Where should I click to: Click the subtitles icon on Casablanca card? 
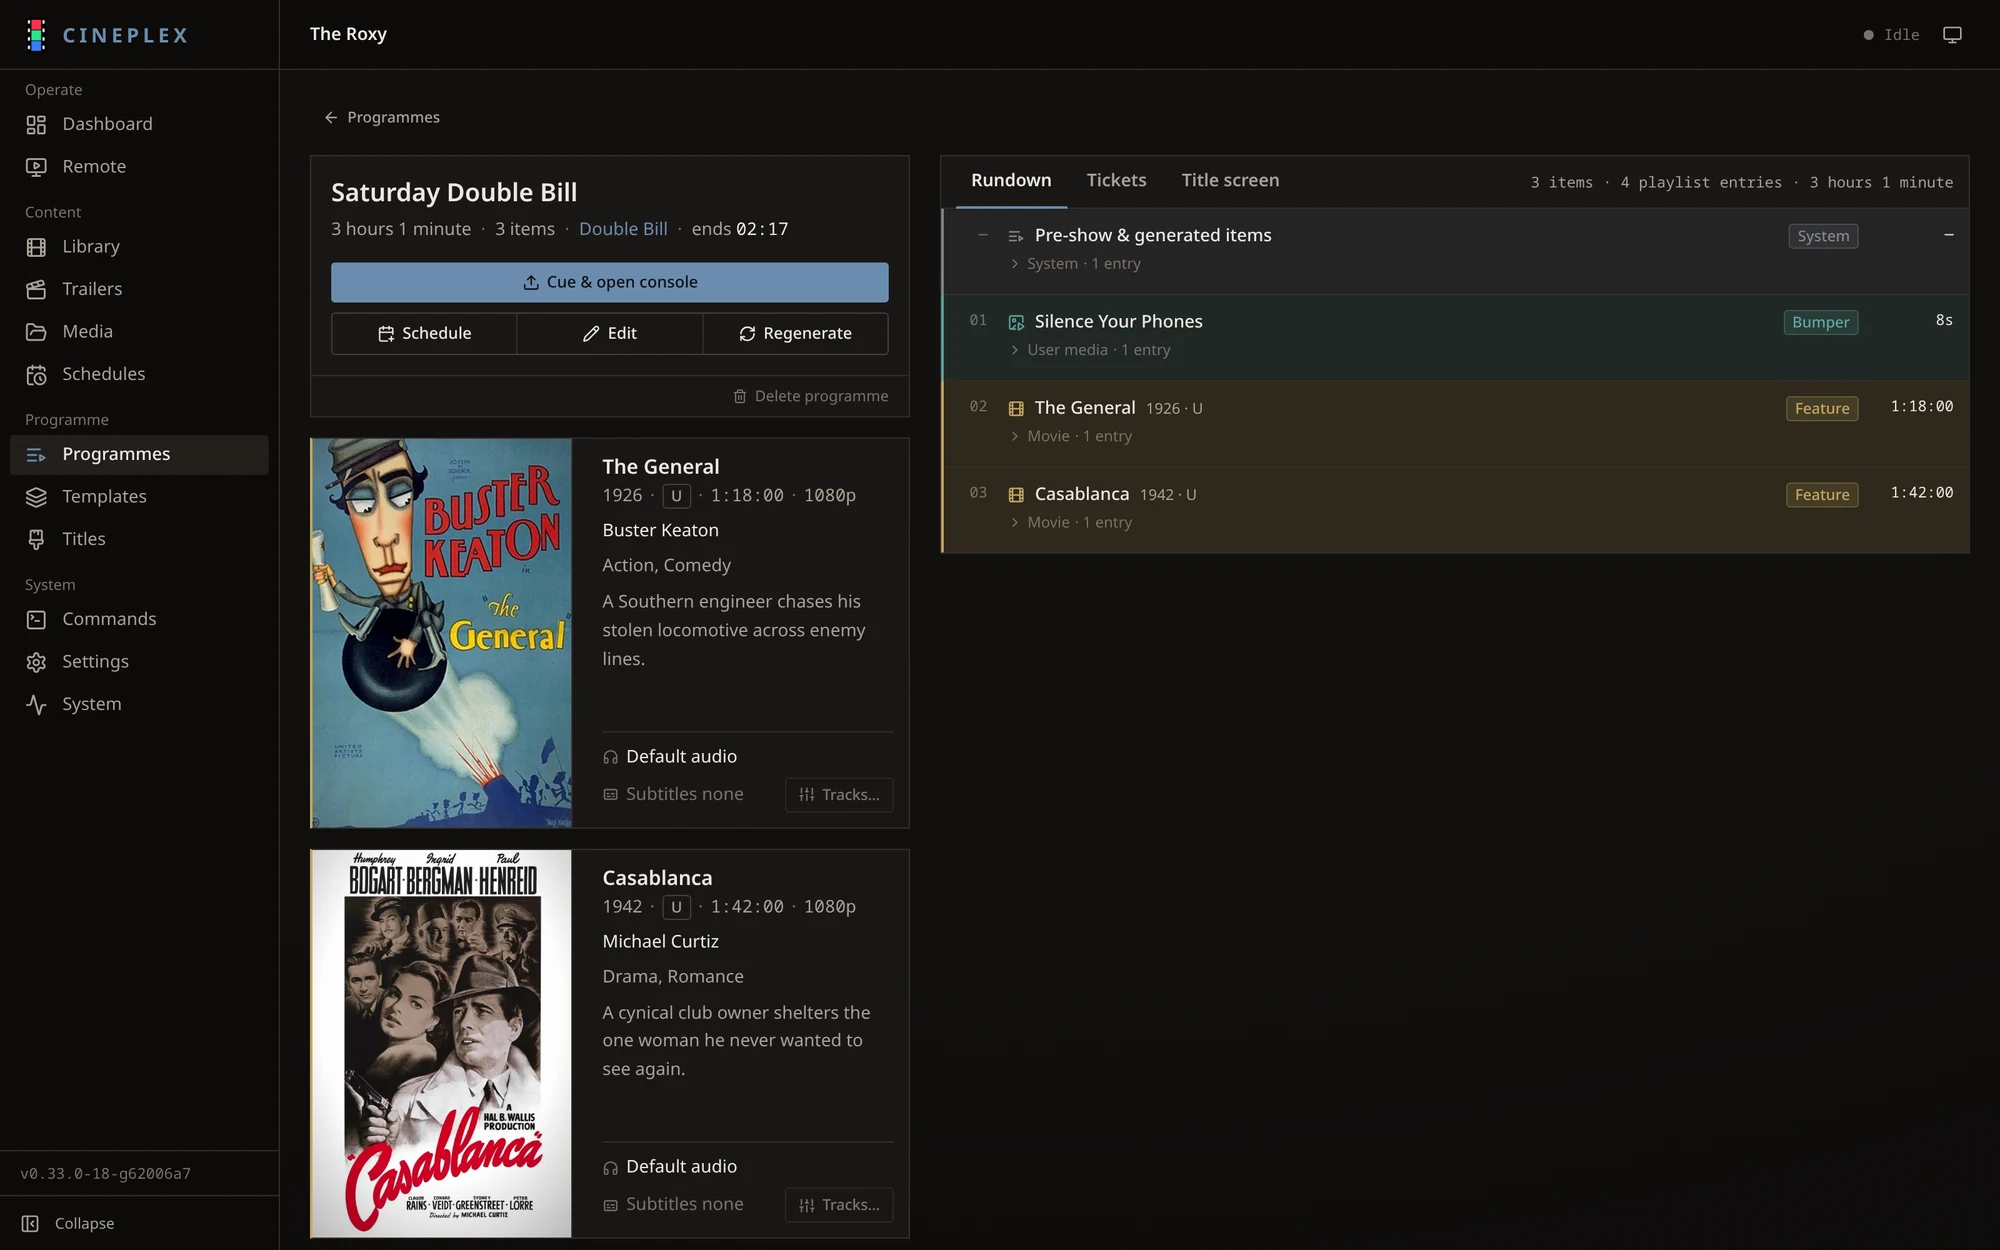point(610,1205)
